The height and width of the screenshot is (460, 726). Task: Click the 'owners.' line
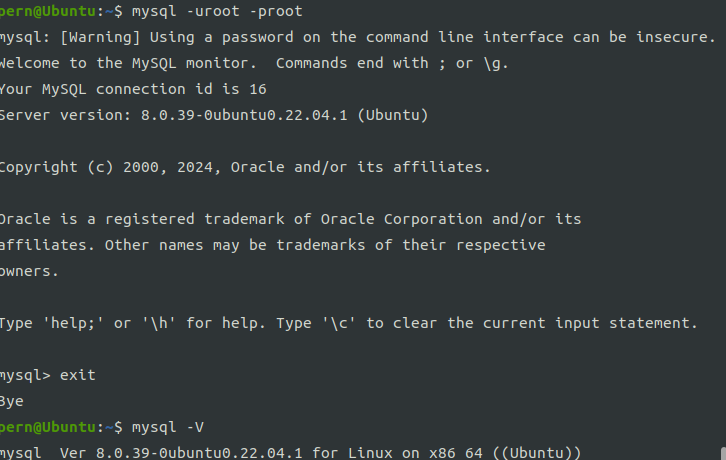[x=29, y=271]
